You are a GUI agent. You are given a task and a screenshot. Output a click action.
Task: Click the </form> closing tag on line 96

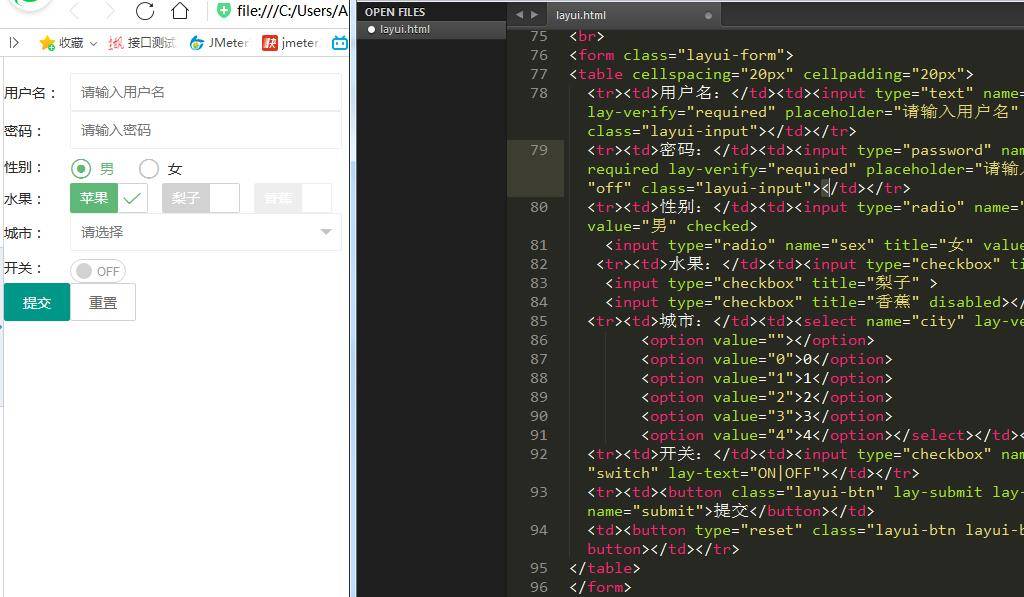point(600,587)
